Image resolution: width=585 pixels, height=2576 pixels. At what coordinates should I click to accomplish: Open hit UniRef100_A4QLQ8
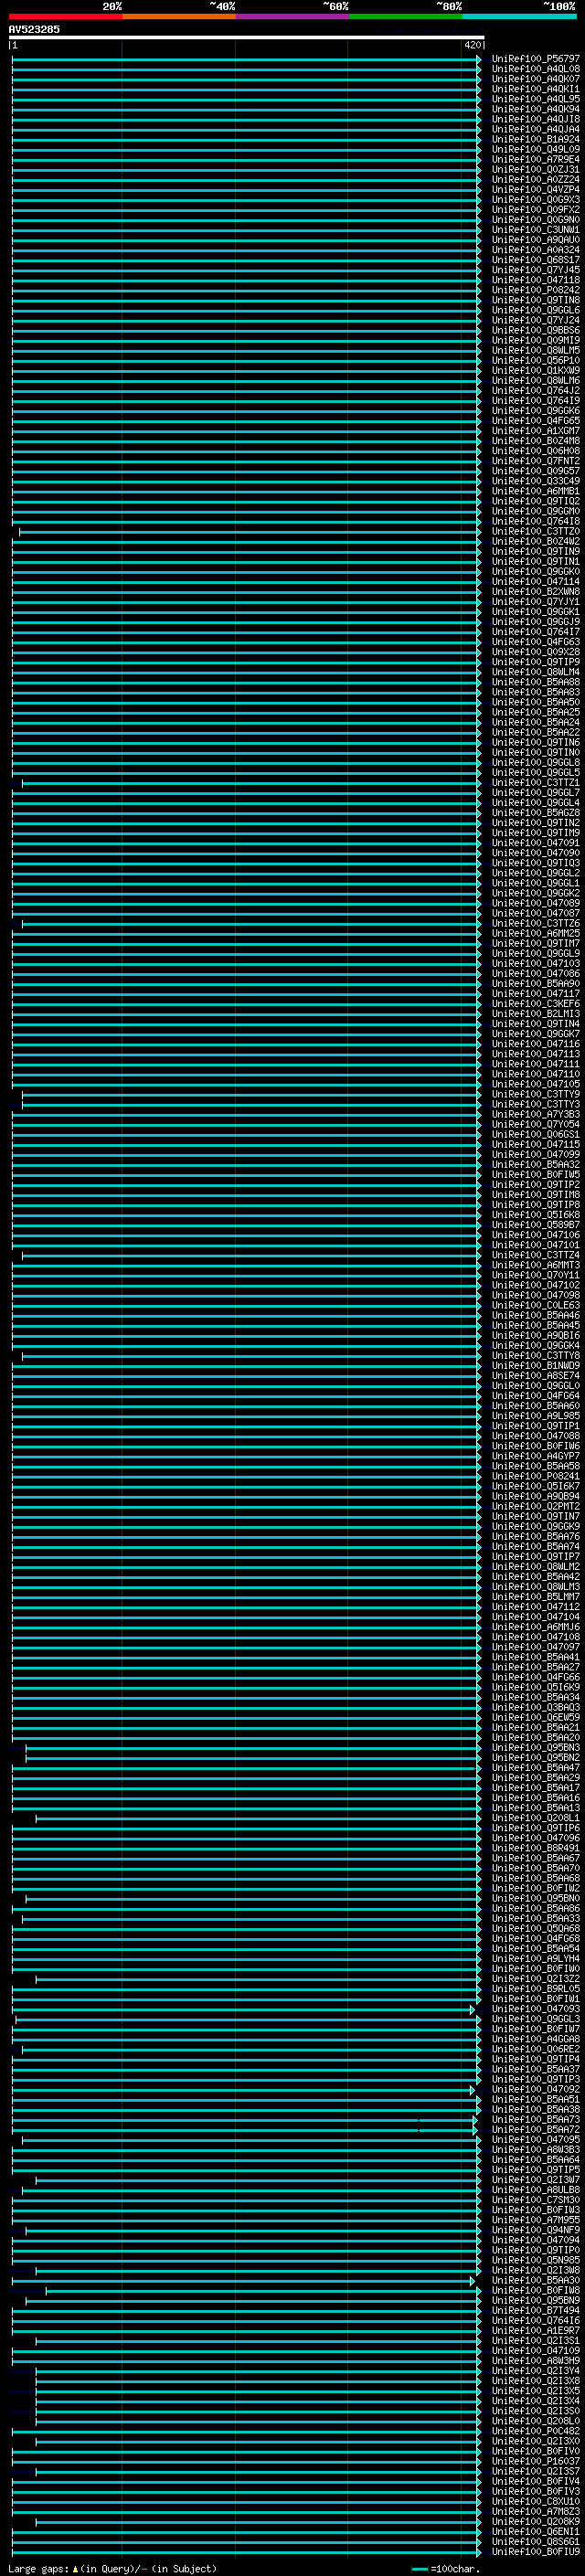pyautogui.click(x=535, y=69)
